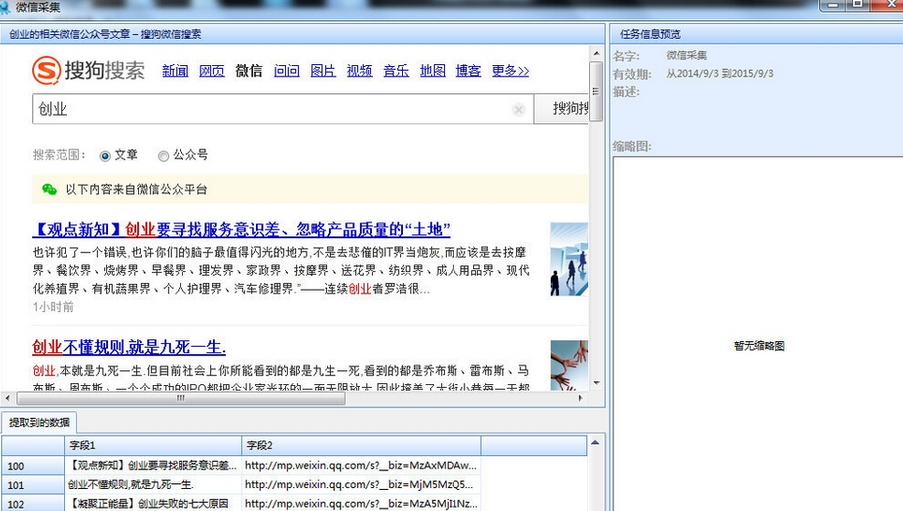Click the task name value 微信采集
The image size is (903, 511).
[686, 55]
